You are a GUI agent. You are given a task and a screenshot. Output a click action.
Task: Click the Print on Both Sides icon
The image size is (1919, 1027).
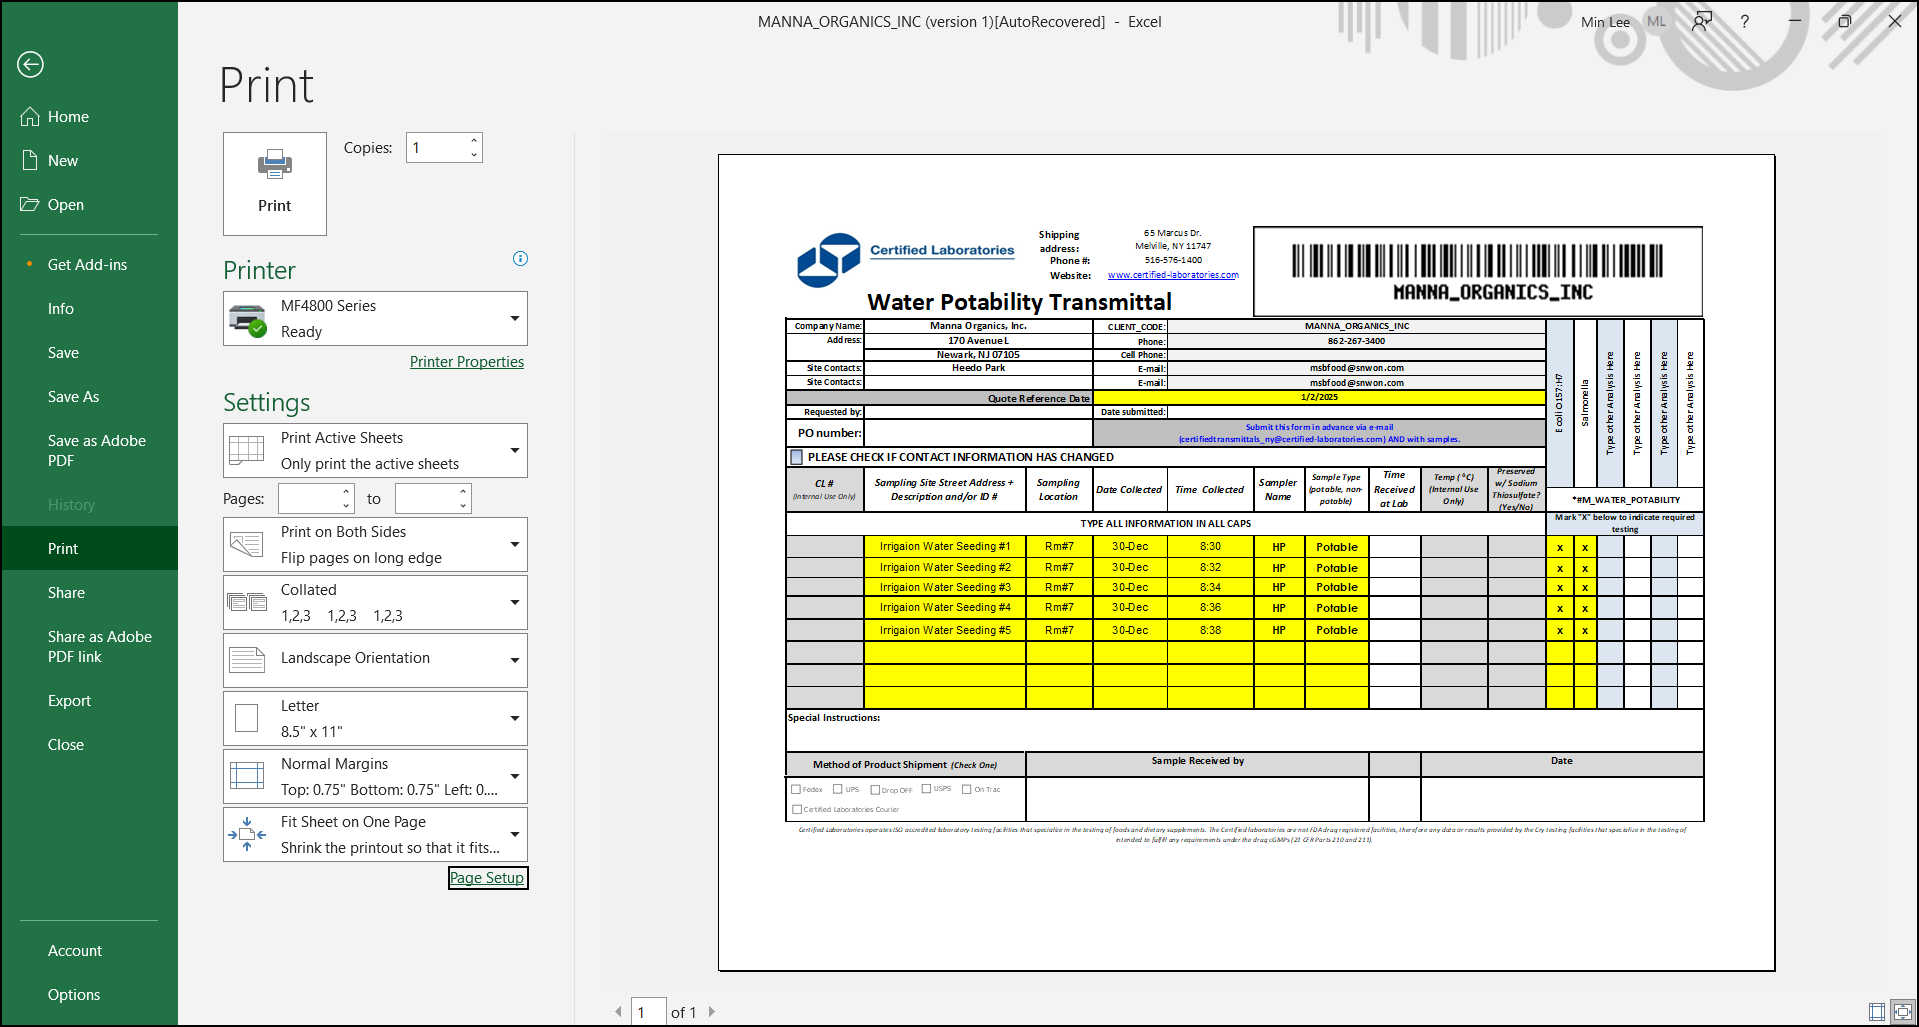[247, 544]
